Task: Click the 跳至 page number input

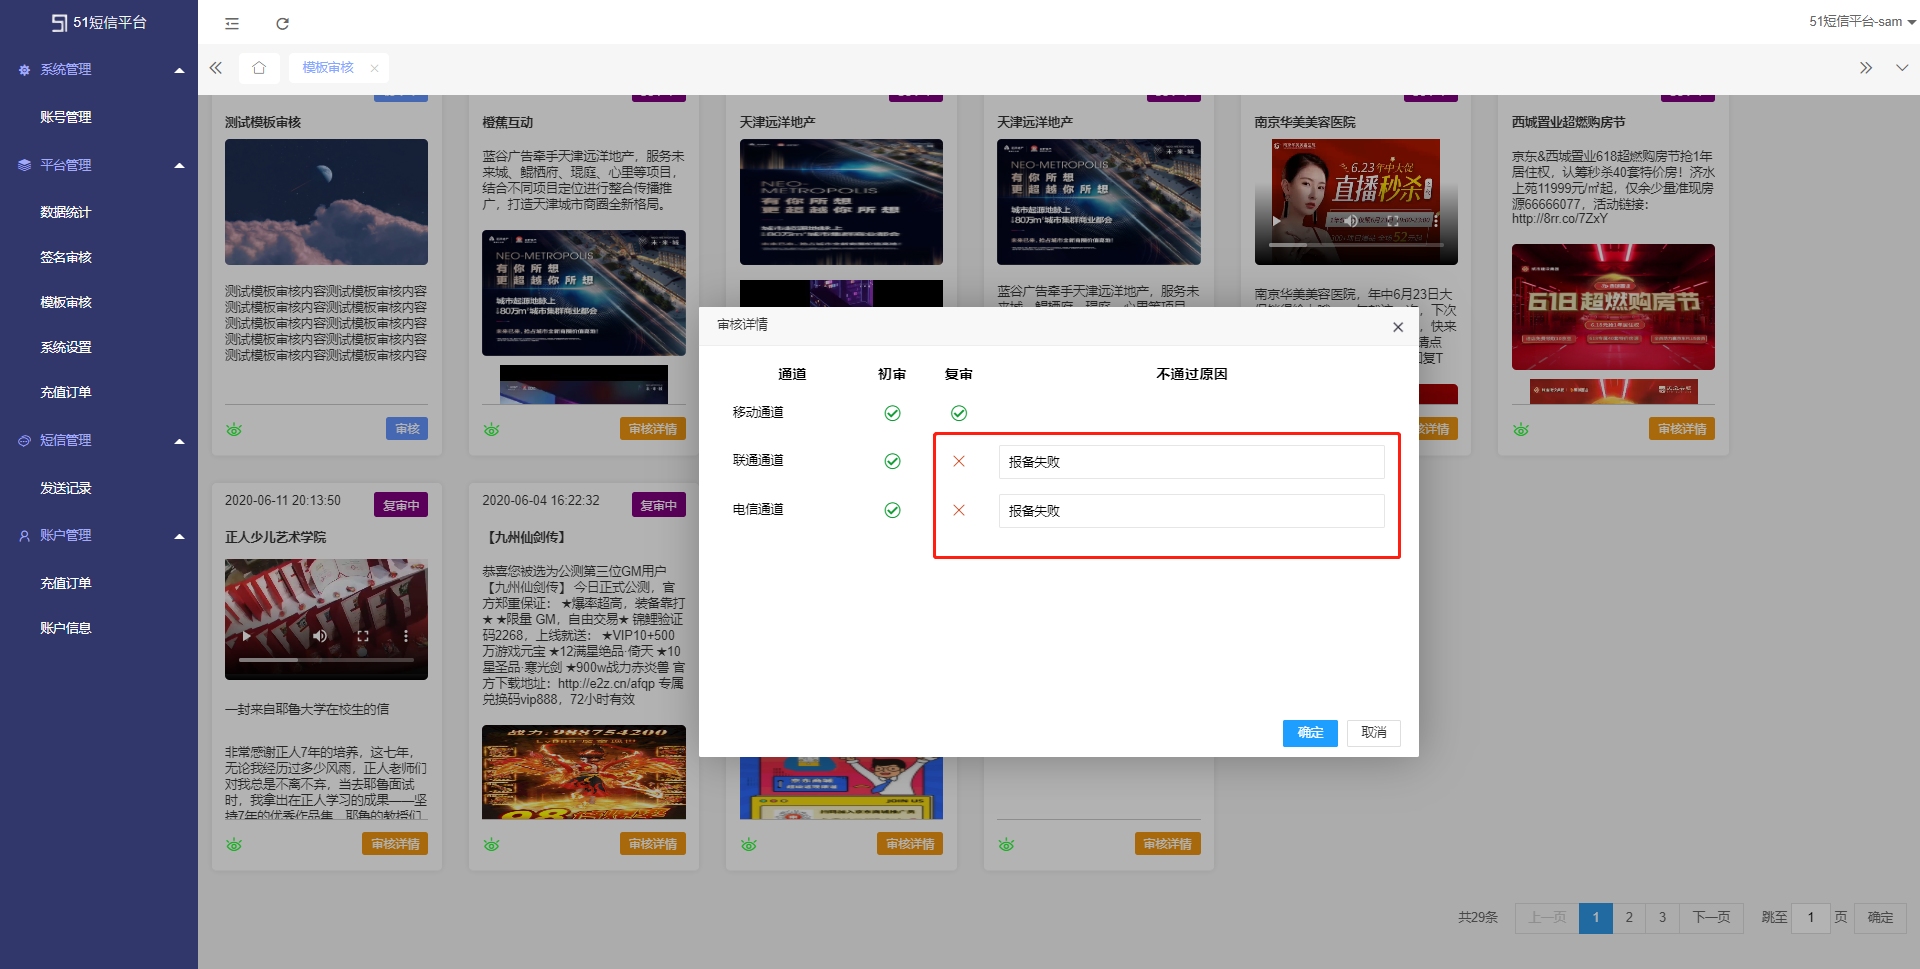Action: click(x=1810, y=917)
